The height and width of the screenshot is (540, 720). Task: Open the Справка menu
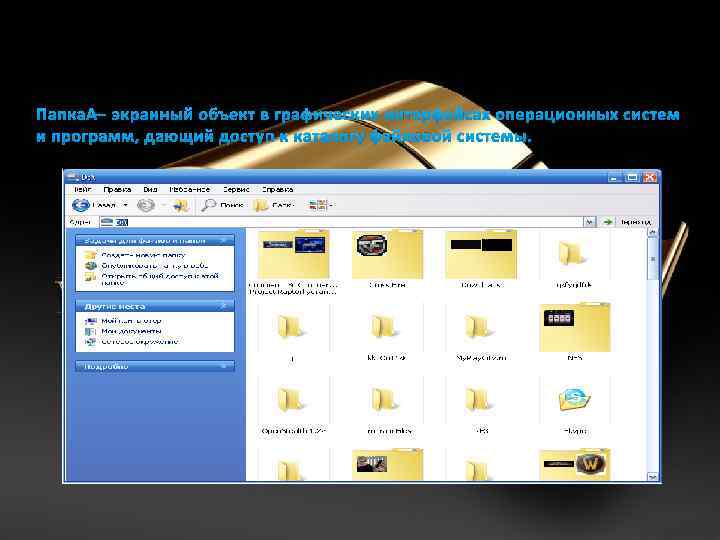coord(277,190)
